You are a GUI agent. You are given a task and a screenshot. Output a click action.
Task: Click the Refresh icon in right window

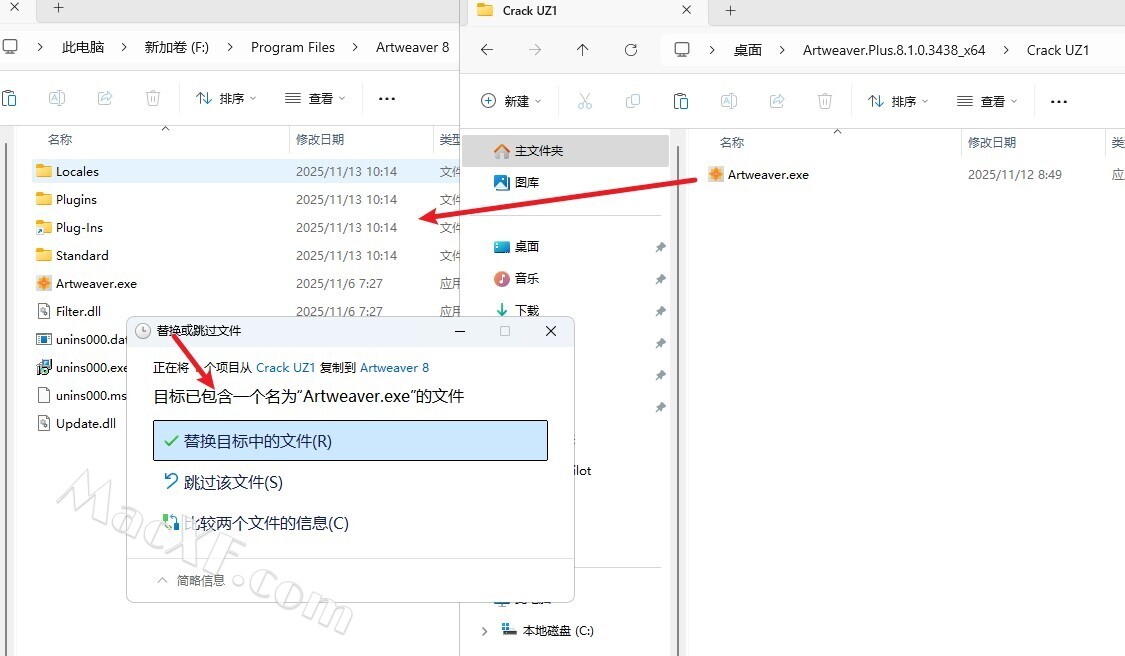[630, 50]
